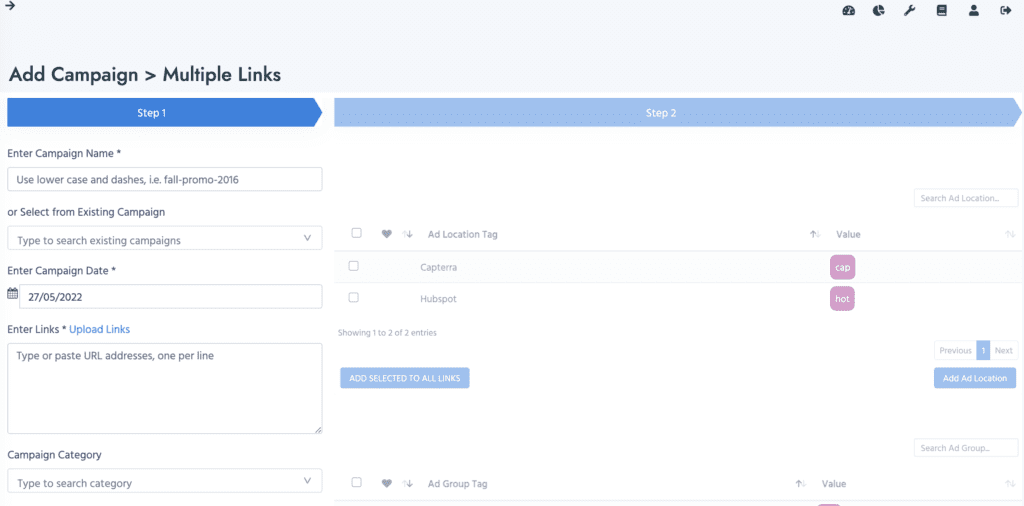Open the book documentation icon
The image size is (1024, 506).
point(941,11)
